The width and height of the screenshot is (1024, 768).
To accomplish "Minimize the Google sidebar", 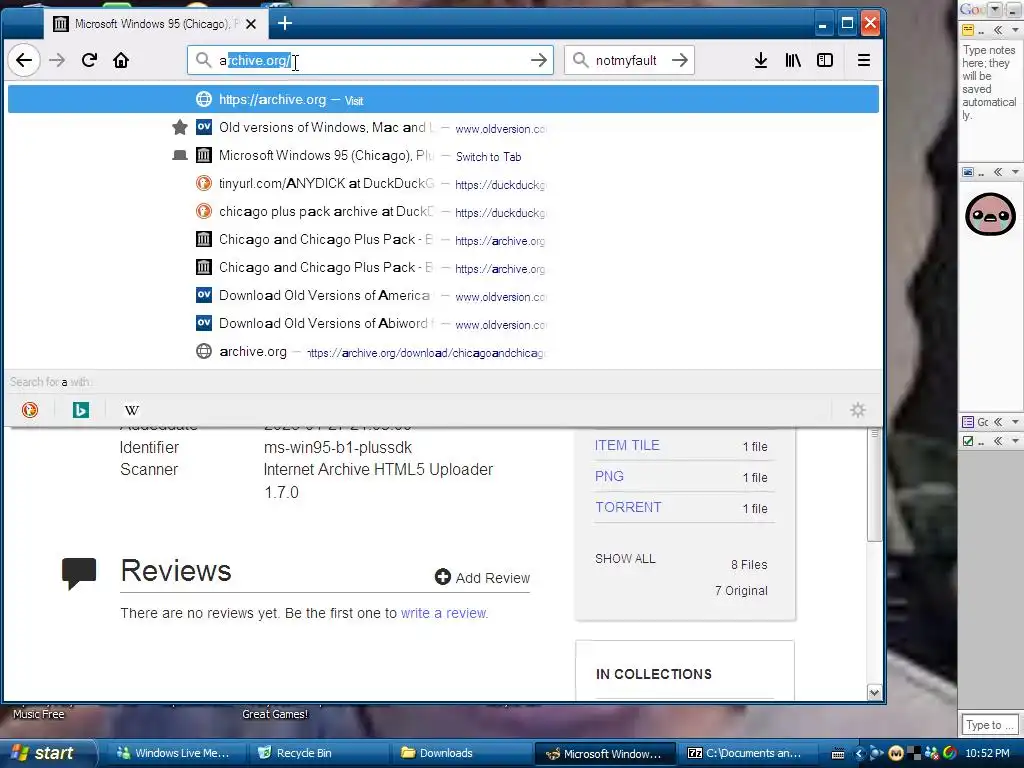I will [x=1013, y=9].
